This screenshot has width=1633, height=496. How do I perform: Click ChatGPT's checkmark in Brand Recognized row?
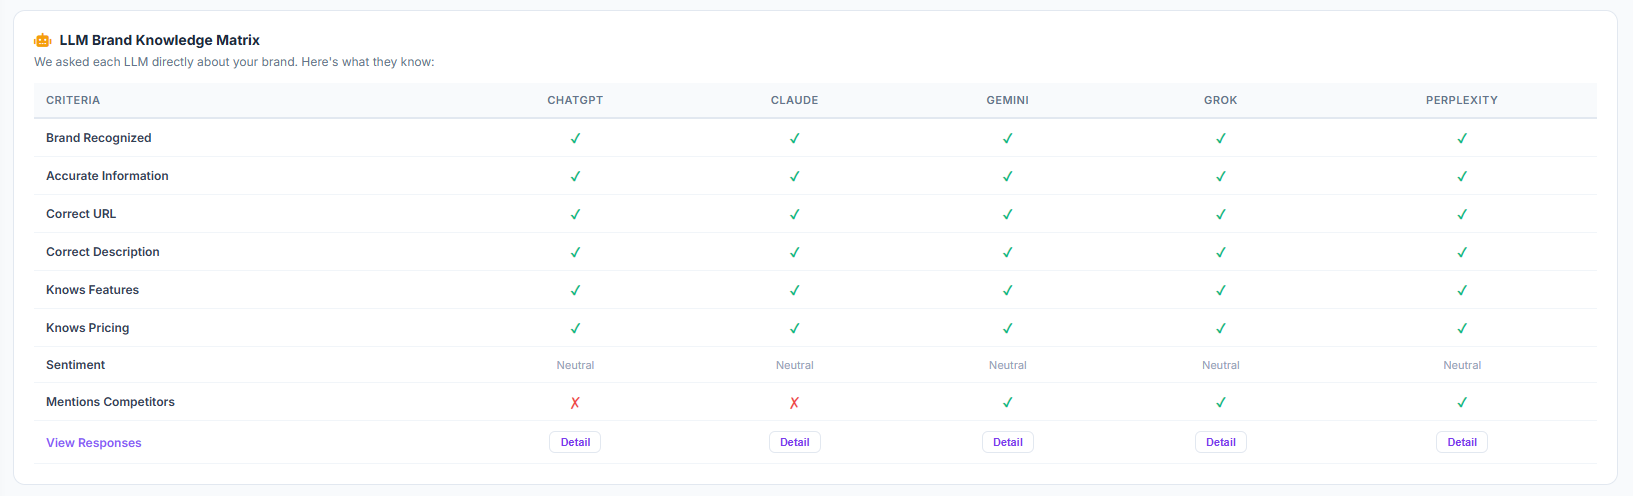click(x=575, y=139)
